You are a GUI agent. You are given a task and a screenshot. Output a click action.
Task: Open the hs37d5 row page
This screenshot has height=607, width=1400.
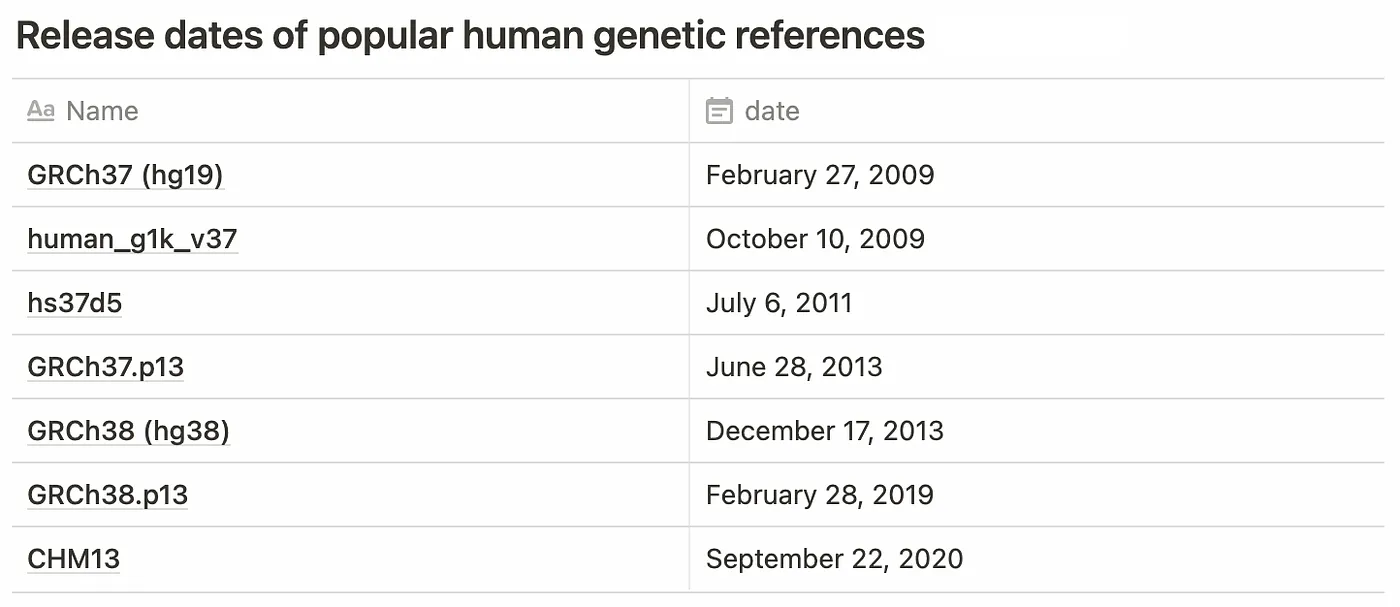coord(74,303)
